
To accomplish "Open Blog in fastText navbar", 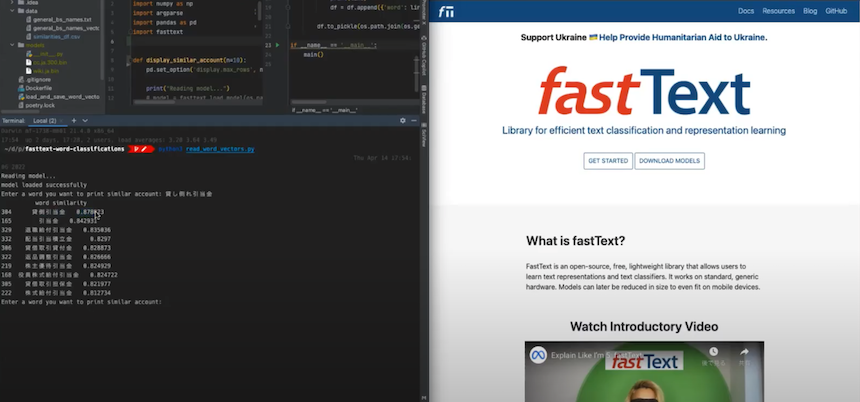I will tap(810, 11).
